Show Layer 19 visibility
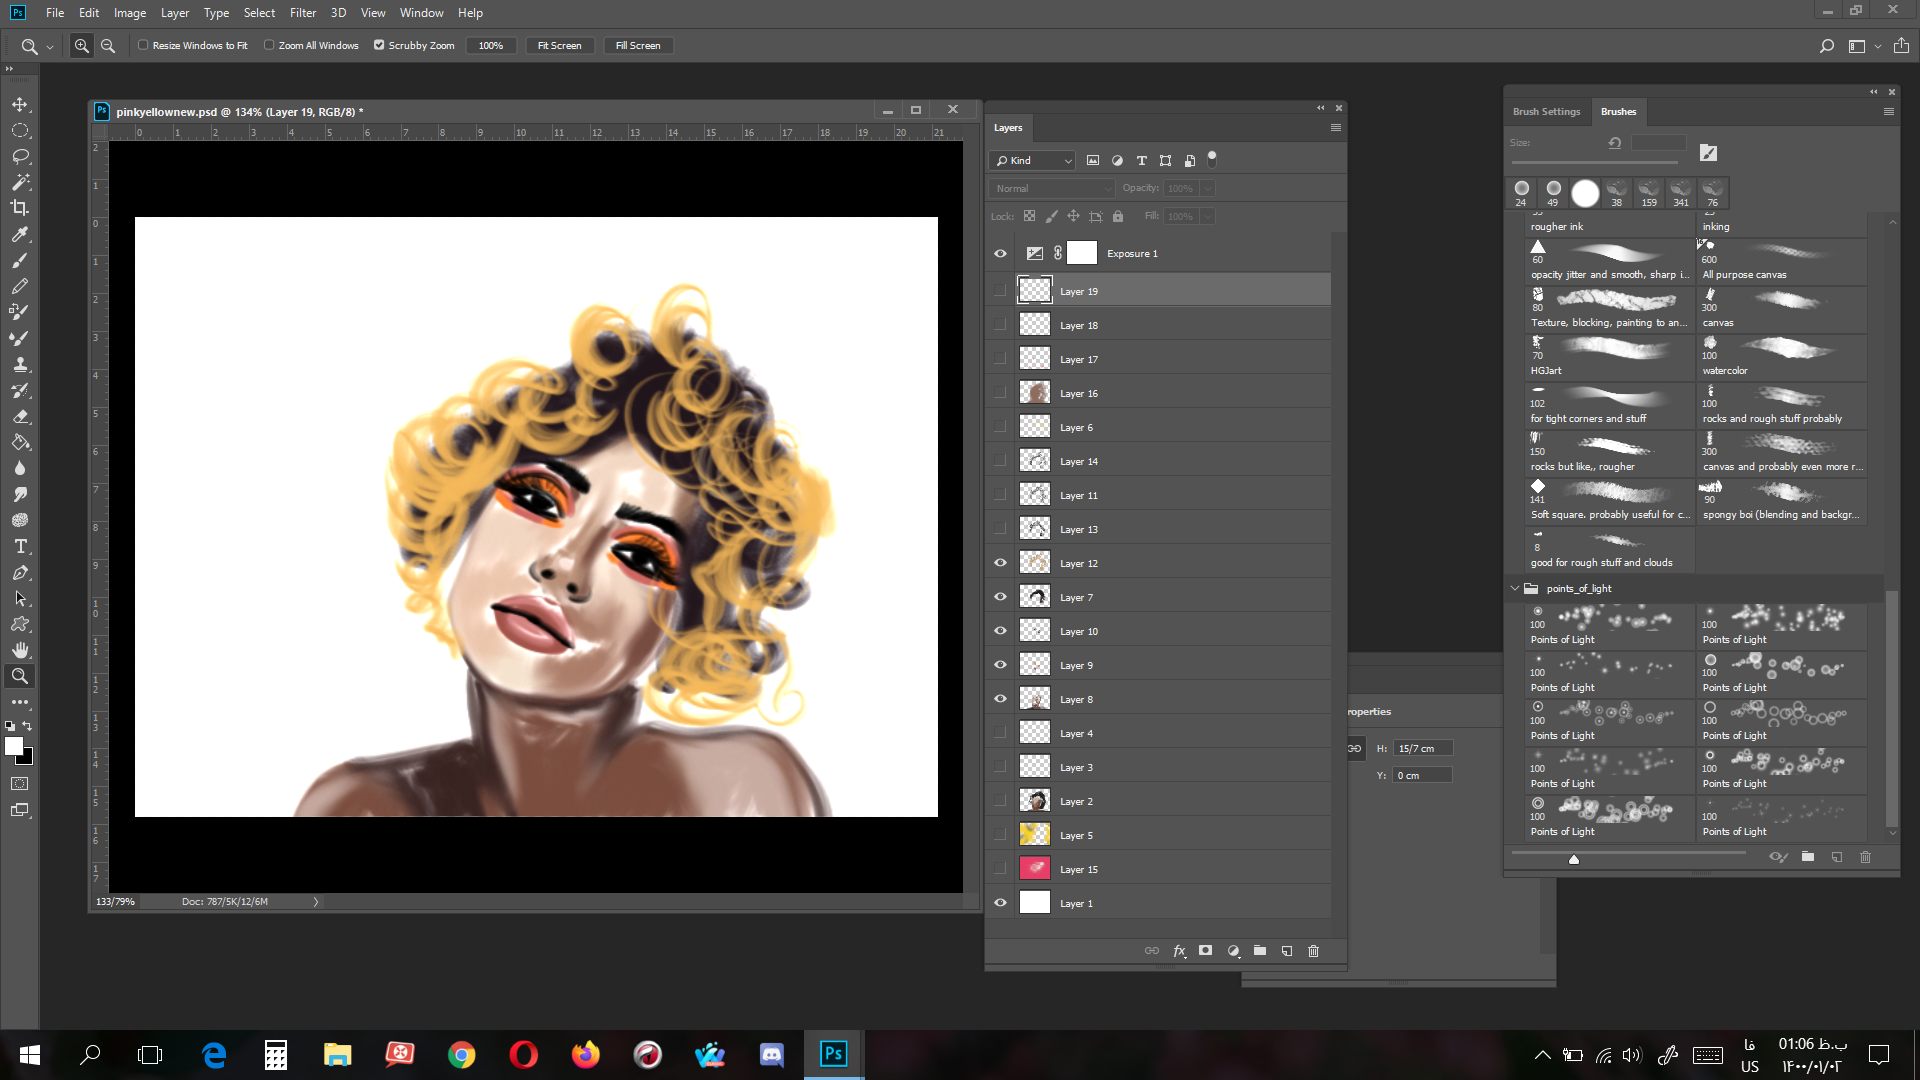The height and width of the screenshot is (1080, 1920). tap(1000, 291)
